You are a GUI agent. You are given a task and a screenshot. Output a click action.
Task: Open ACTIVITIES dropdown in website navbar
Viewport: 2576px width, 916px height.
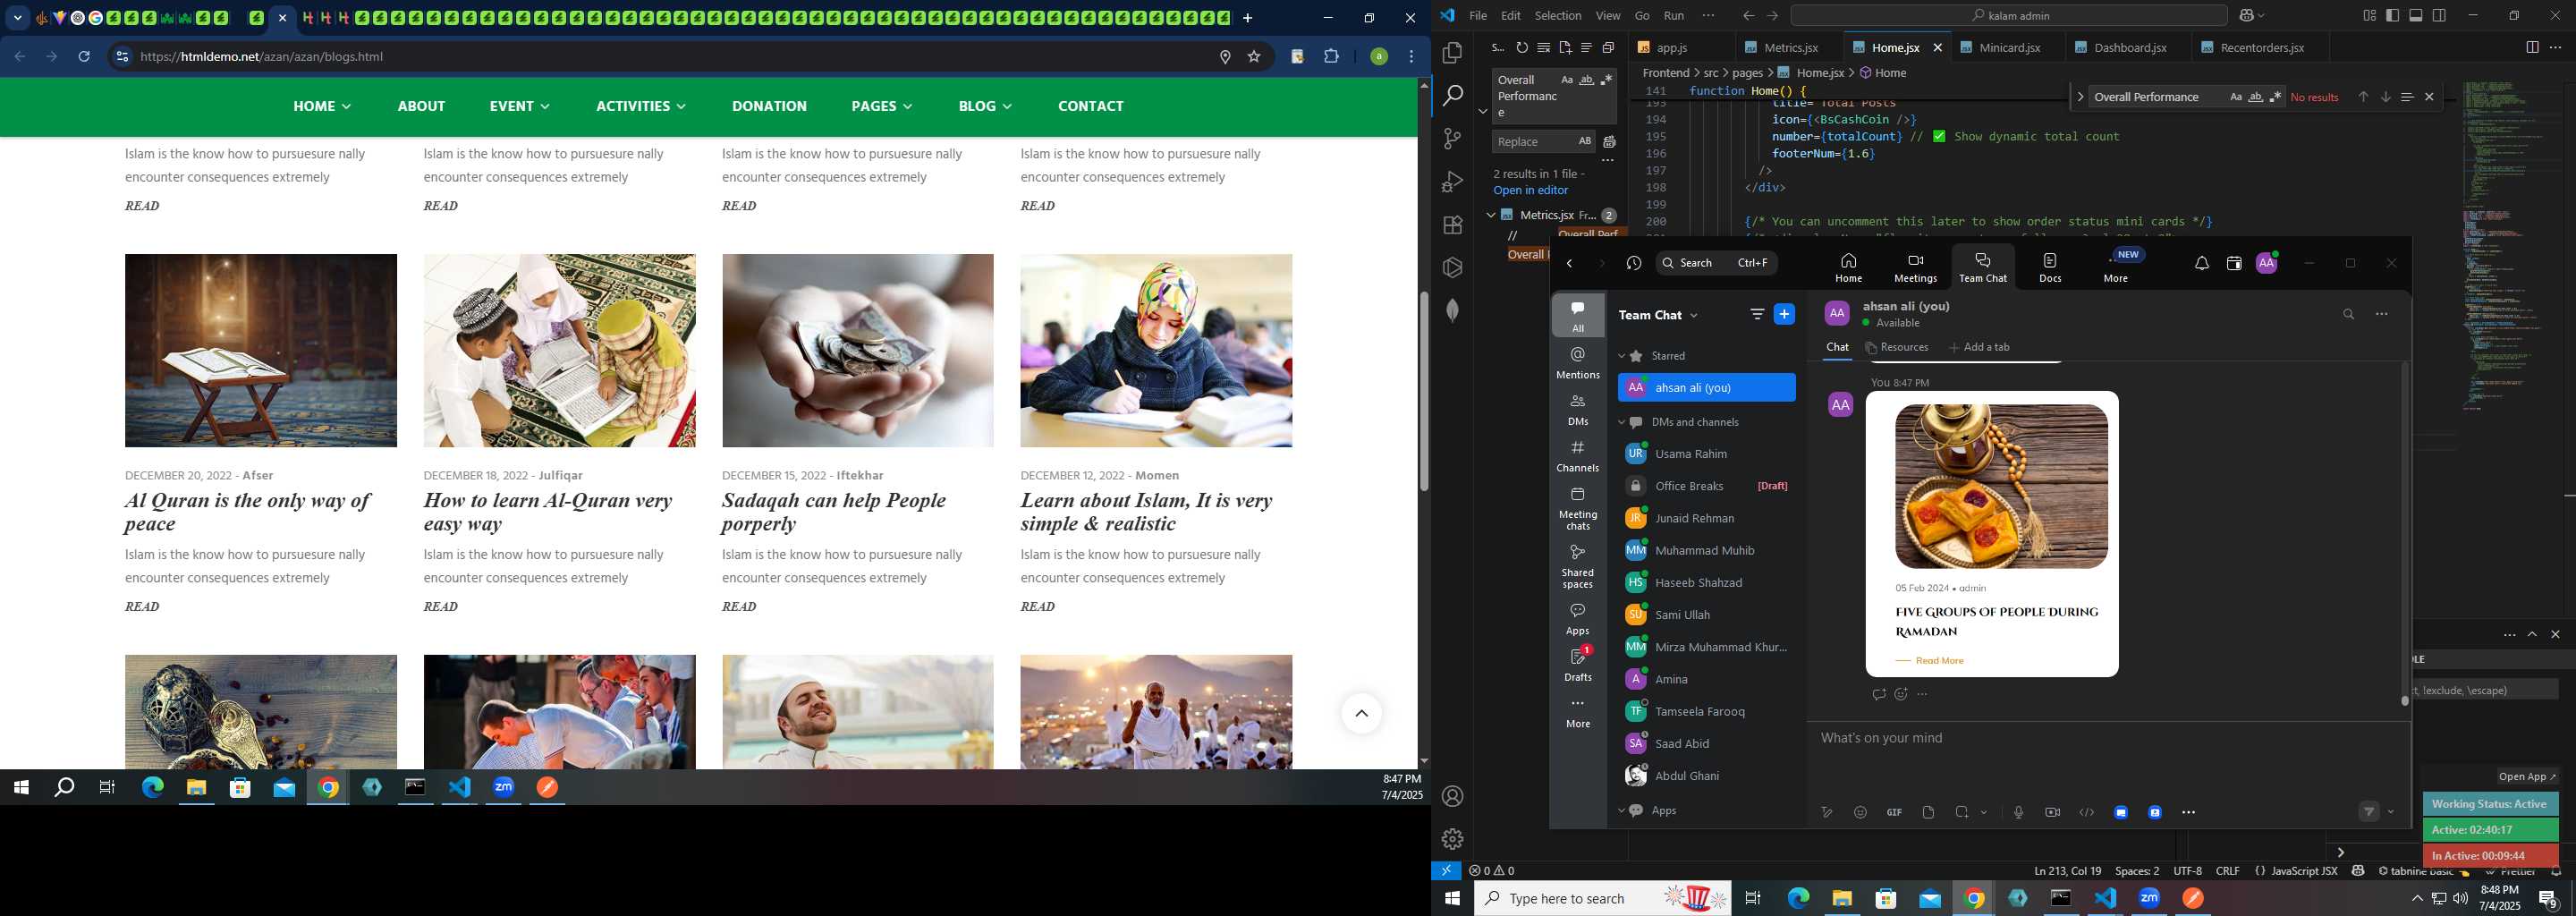click(641, 106)
